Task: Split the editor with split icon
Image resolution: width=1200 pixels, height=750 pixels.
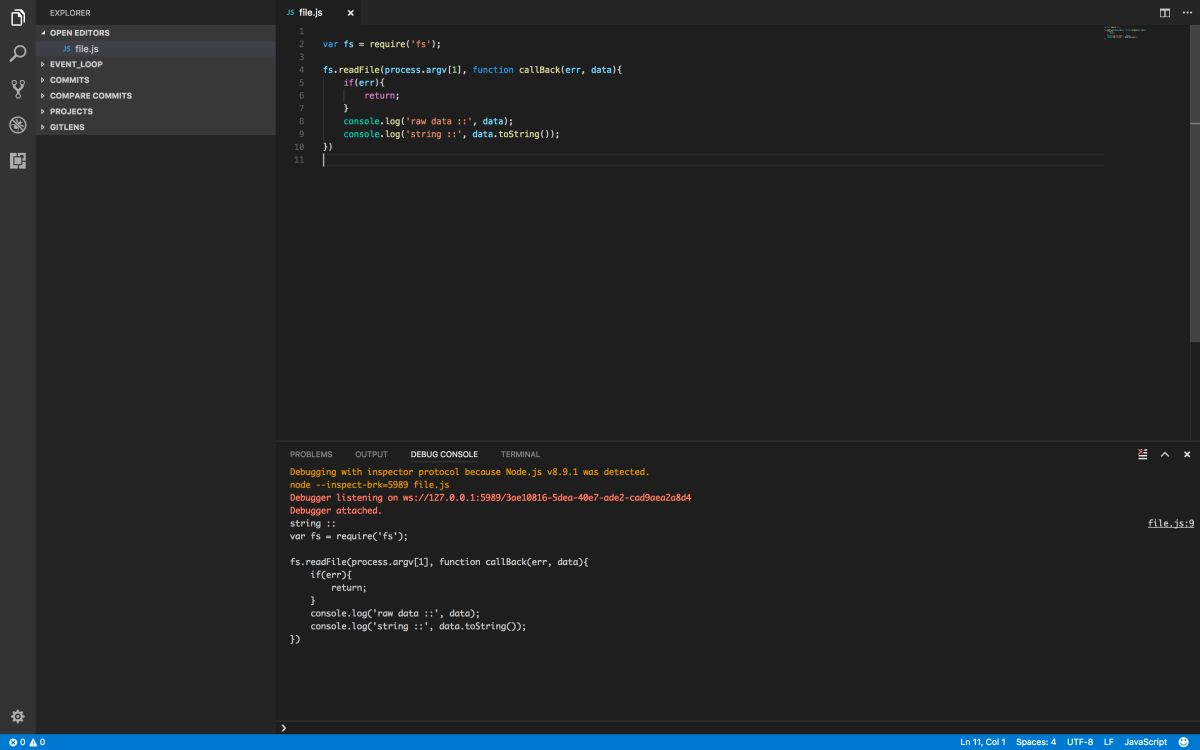Action: click(x=1164, y=13)
